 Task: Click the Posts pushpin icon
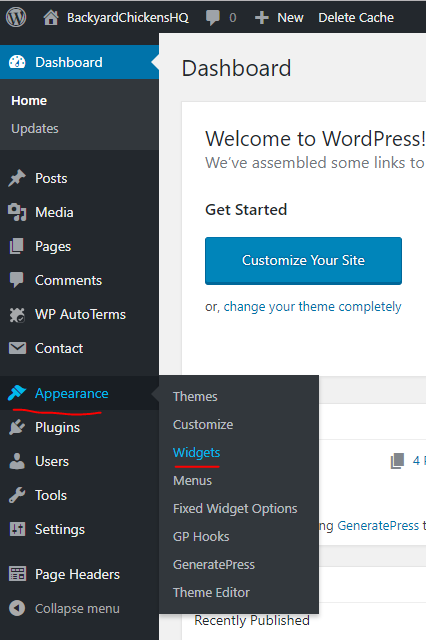pos(17,178)
